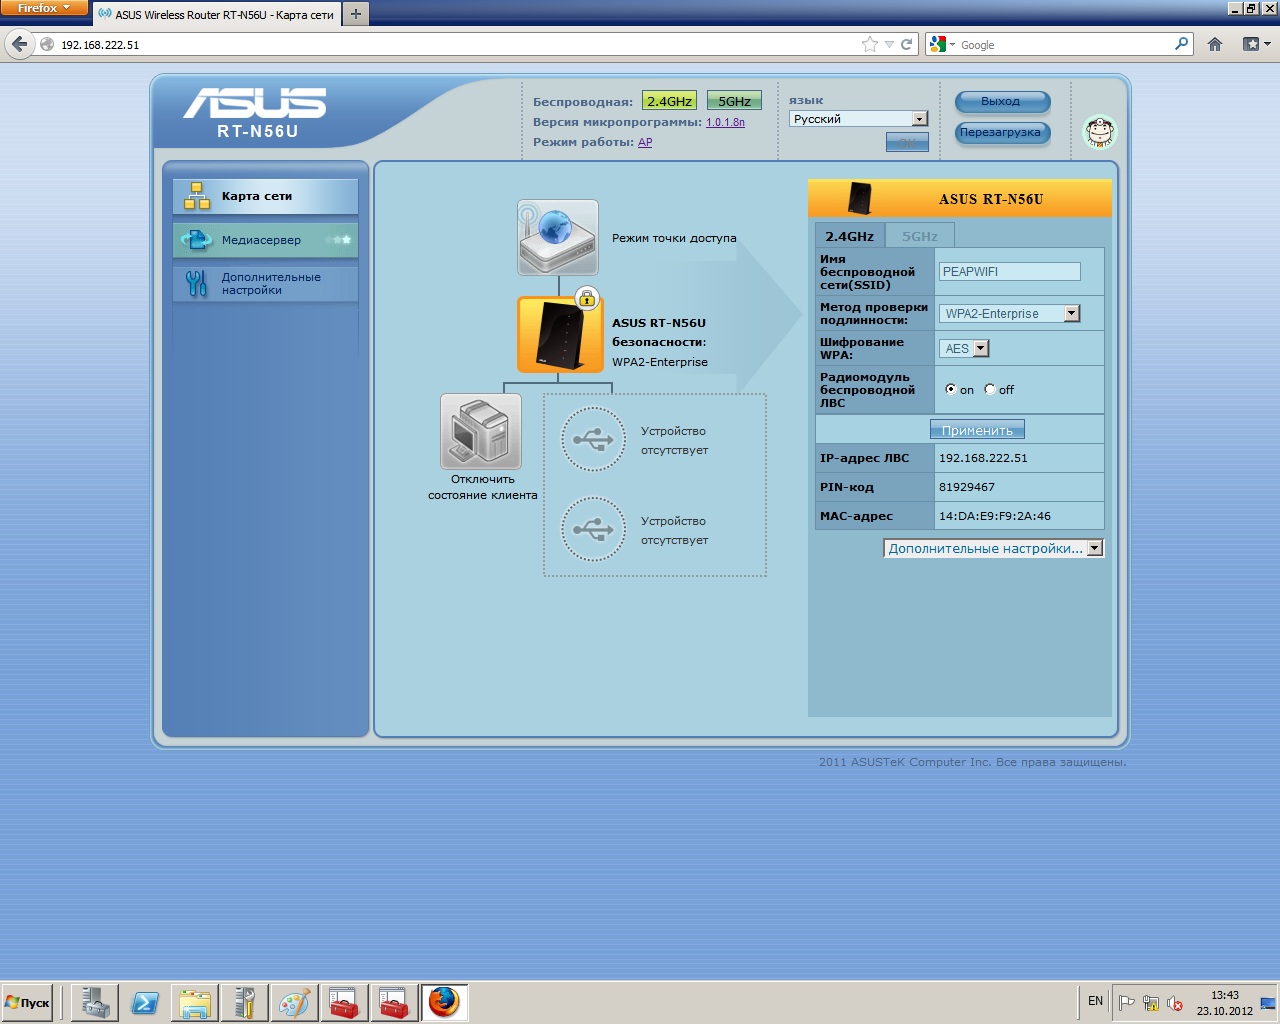Reload the page with the refresh icon
Viewport: 1280px width, 1024px height.
(907, 44)
